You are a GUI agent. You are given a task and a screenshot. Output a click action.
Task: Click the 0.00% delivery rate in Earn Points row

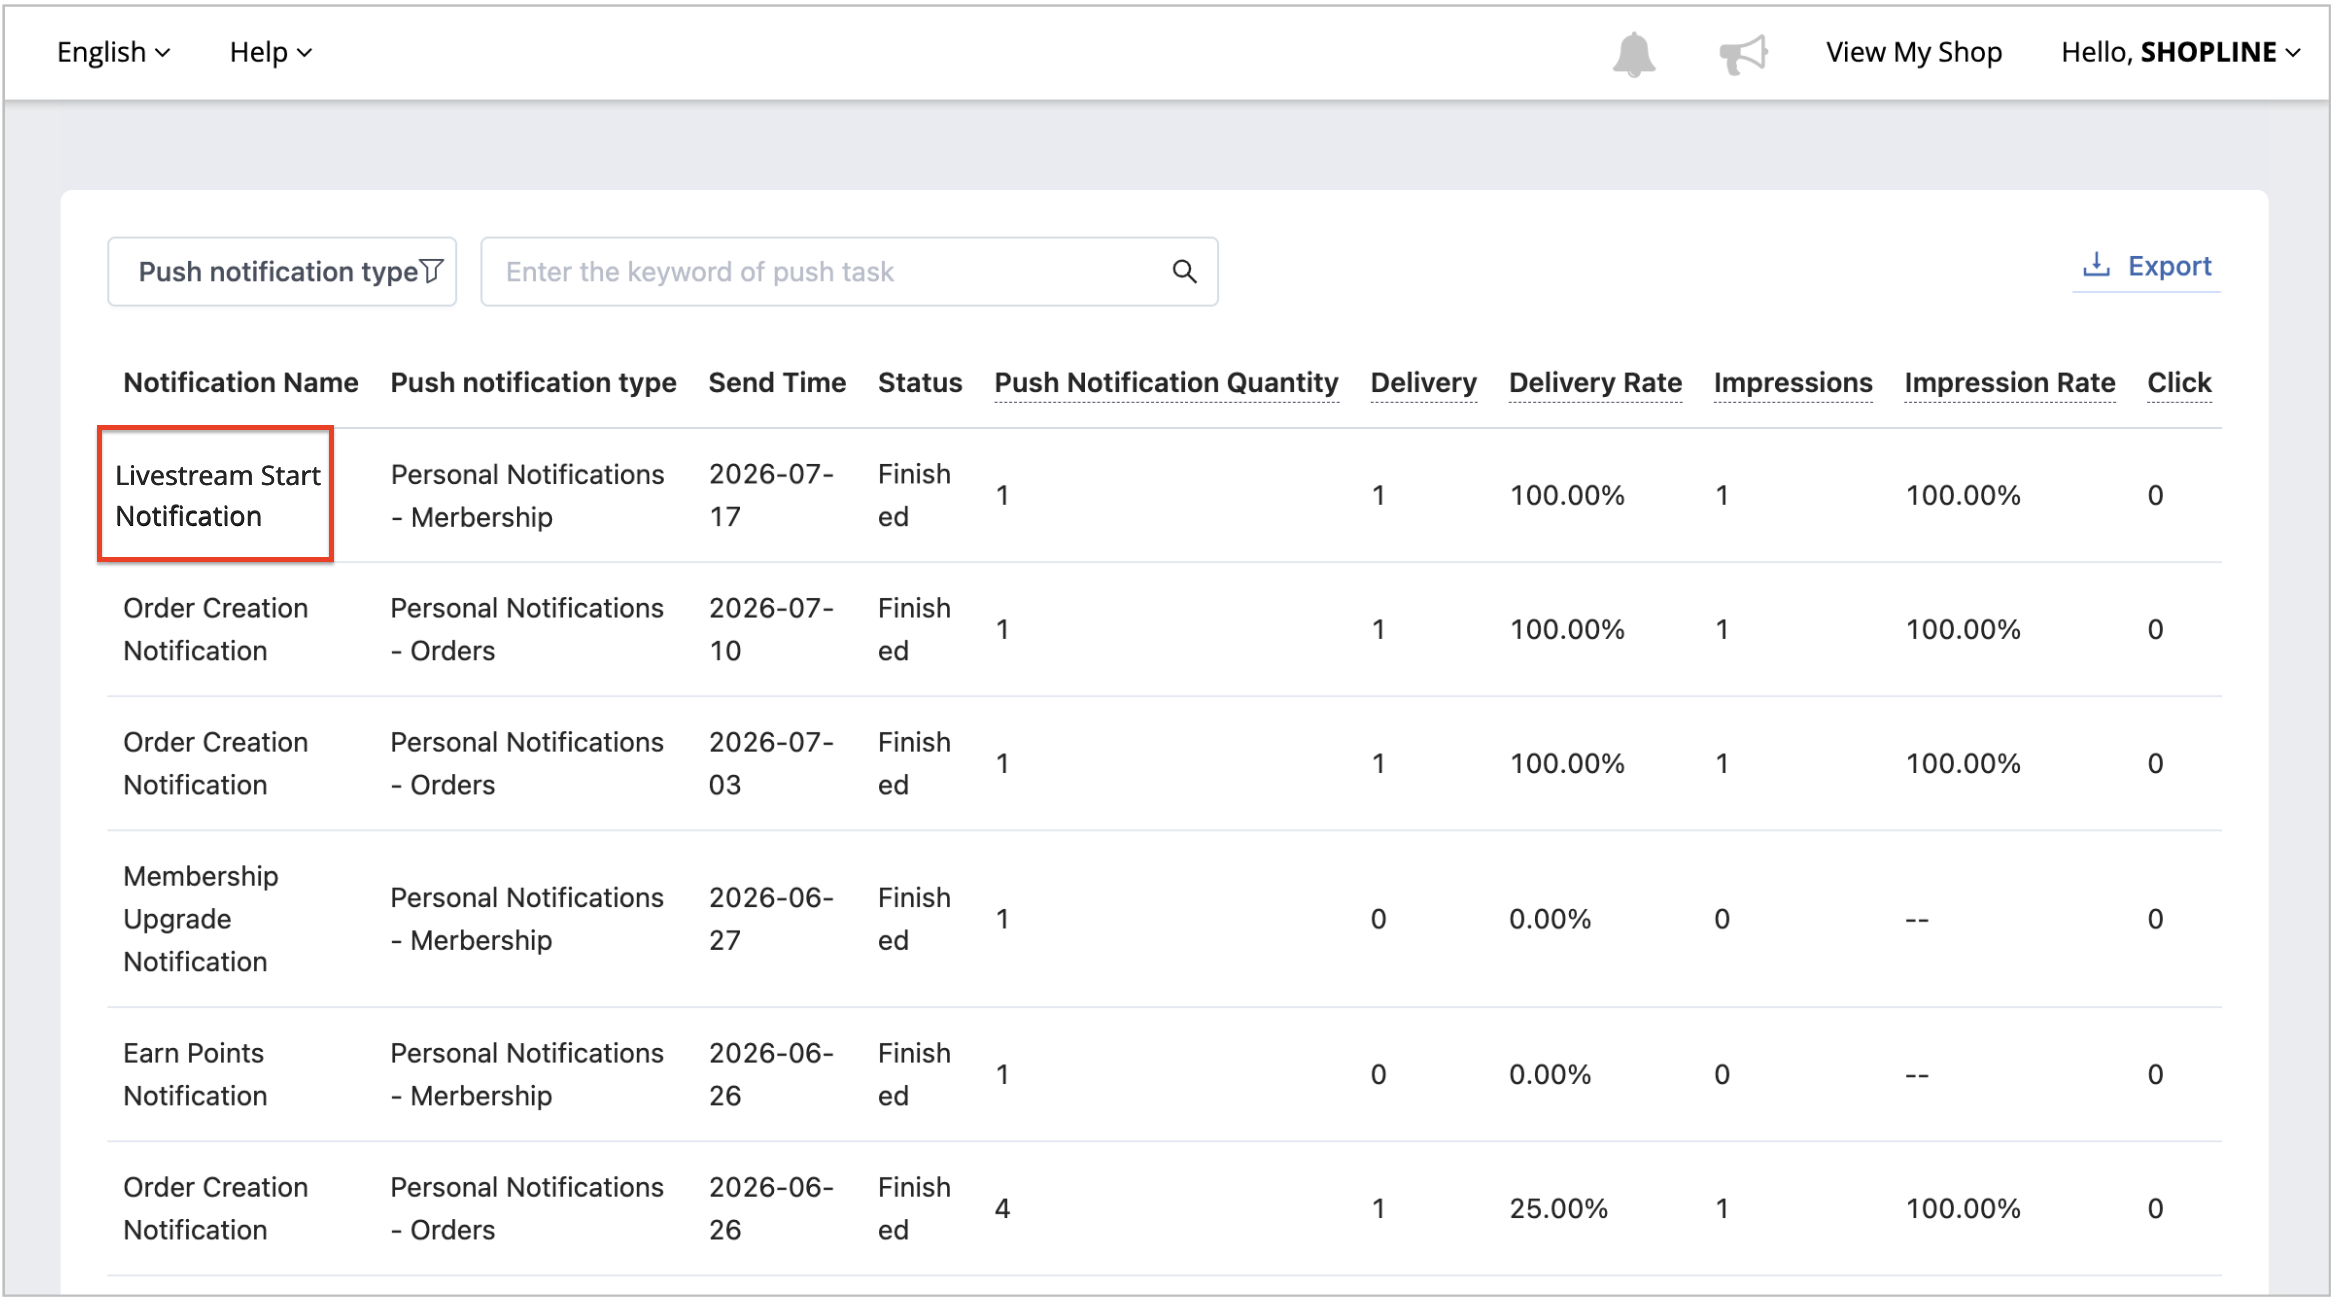pyautogui.click(x=1549, y=1075)
